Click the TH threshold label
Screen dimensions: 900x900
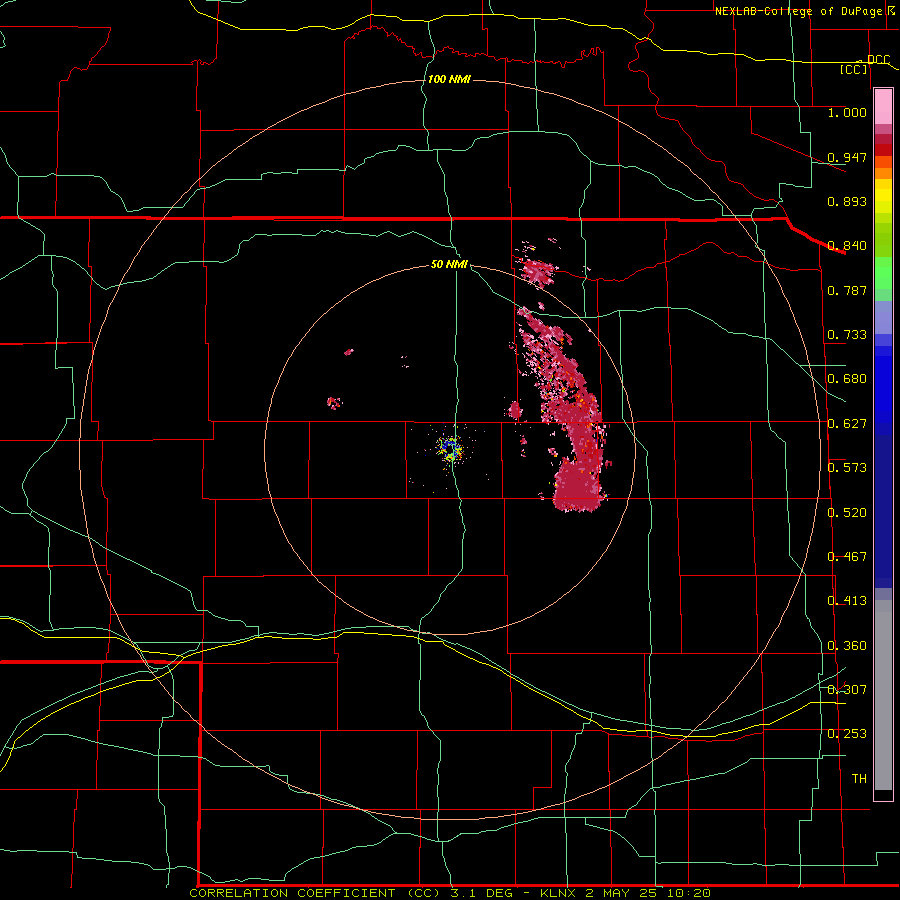(x=859, y=779)
